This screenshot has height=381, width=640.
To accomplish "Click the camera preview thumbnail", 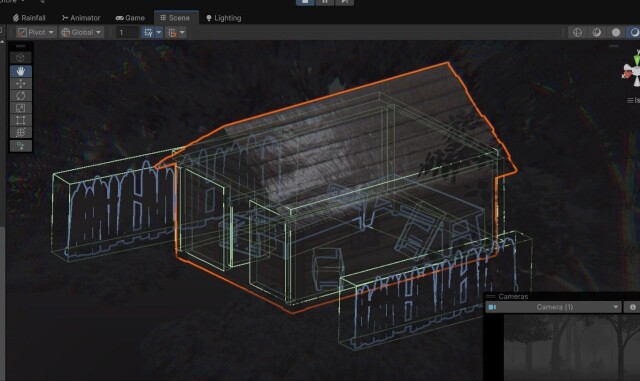I will (571, 348).
